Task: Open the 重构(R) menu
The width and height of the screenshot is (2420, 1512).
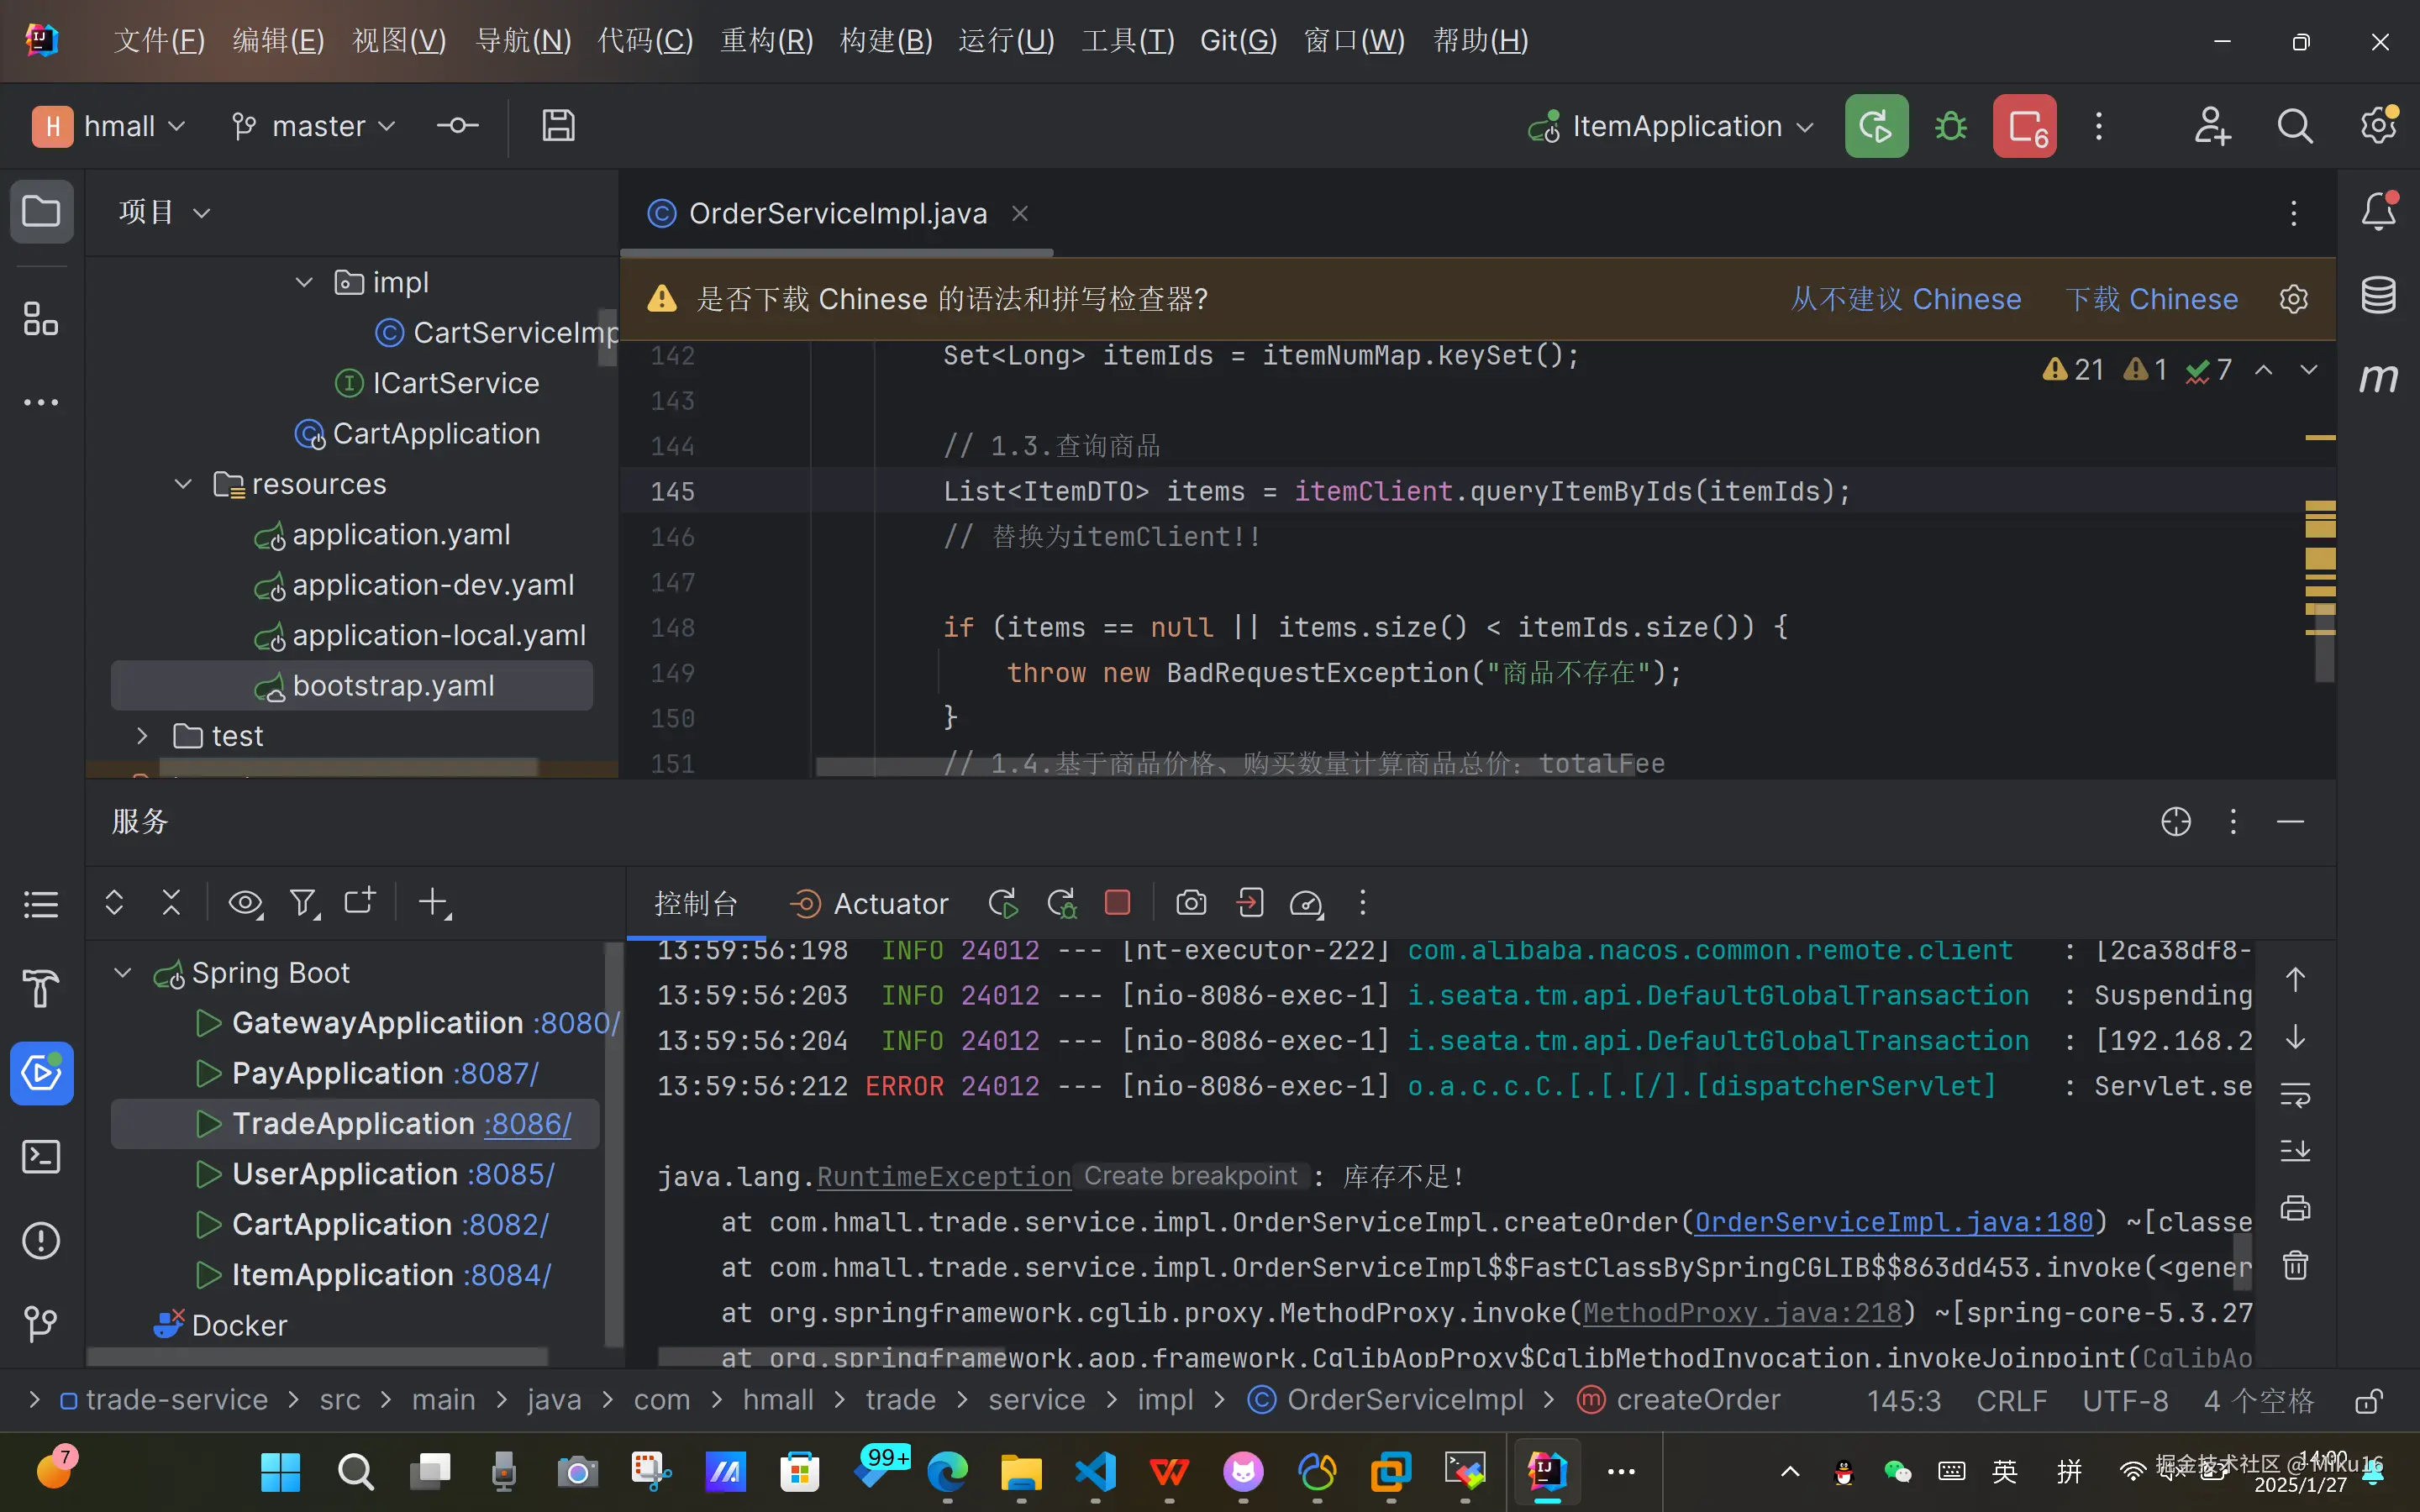Action: click(x=766, y=41)
